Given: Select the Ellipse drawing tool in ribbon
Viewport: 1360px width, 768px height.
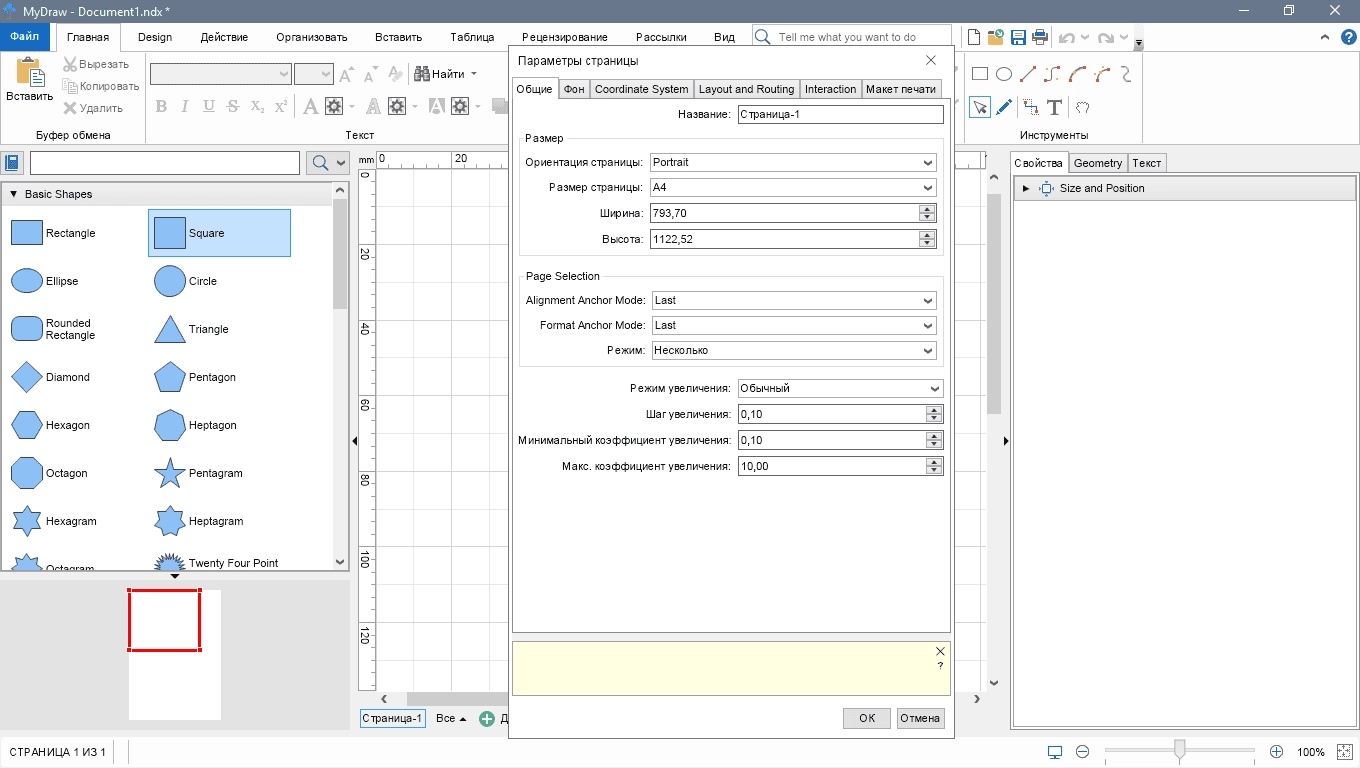Looking at the screenshot, I should tap(1004, 74).
